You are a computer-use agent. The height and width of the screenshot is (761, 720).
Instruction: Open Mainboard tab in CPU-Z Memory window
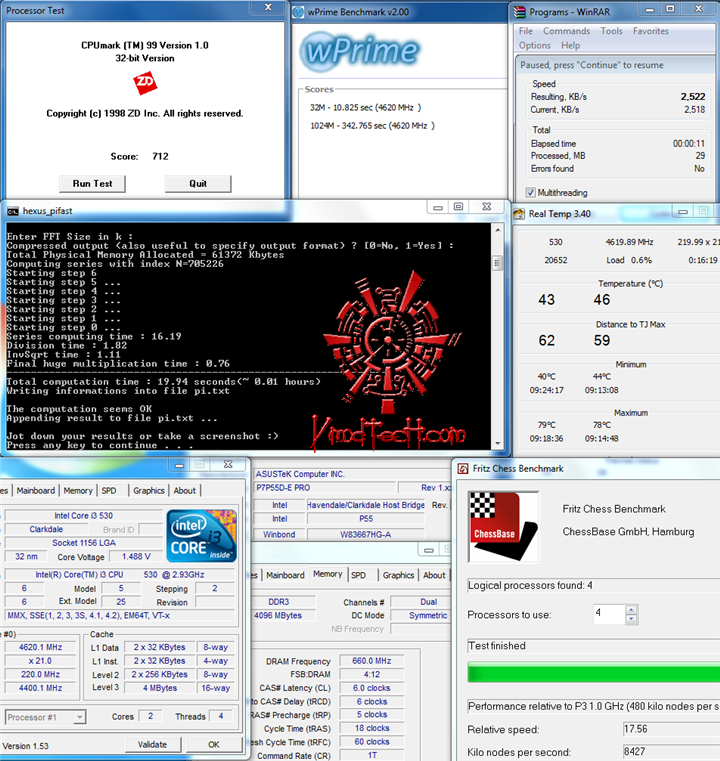tap(285, 575)
